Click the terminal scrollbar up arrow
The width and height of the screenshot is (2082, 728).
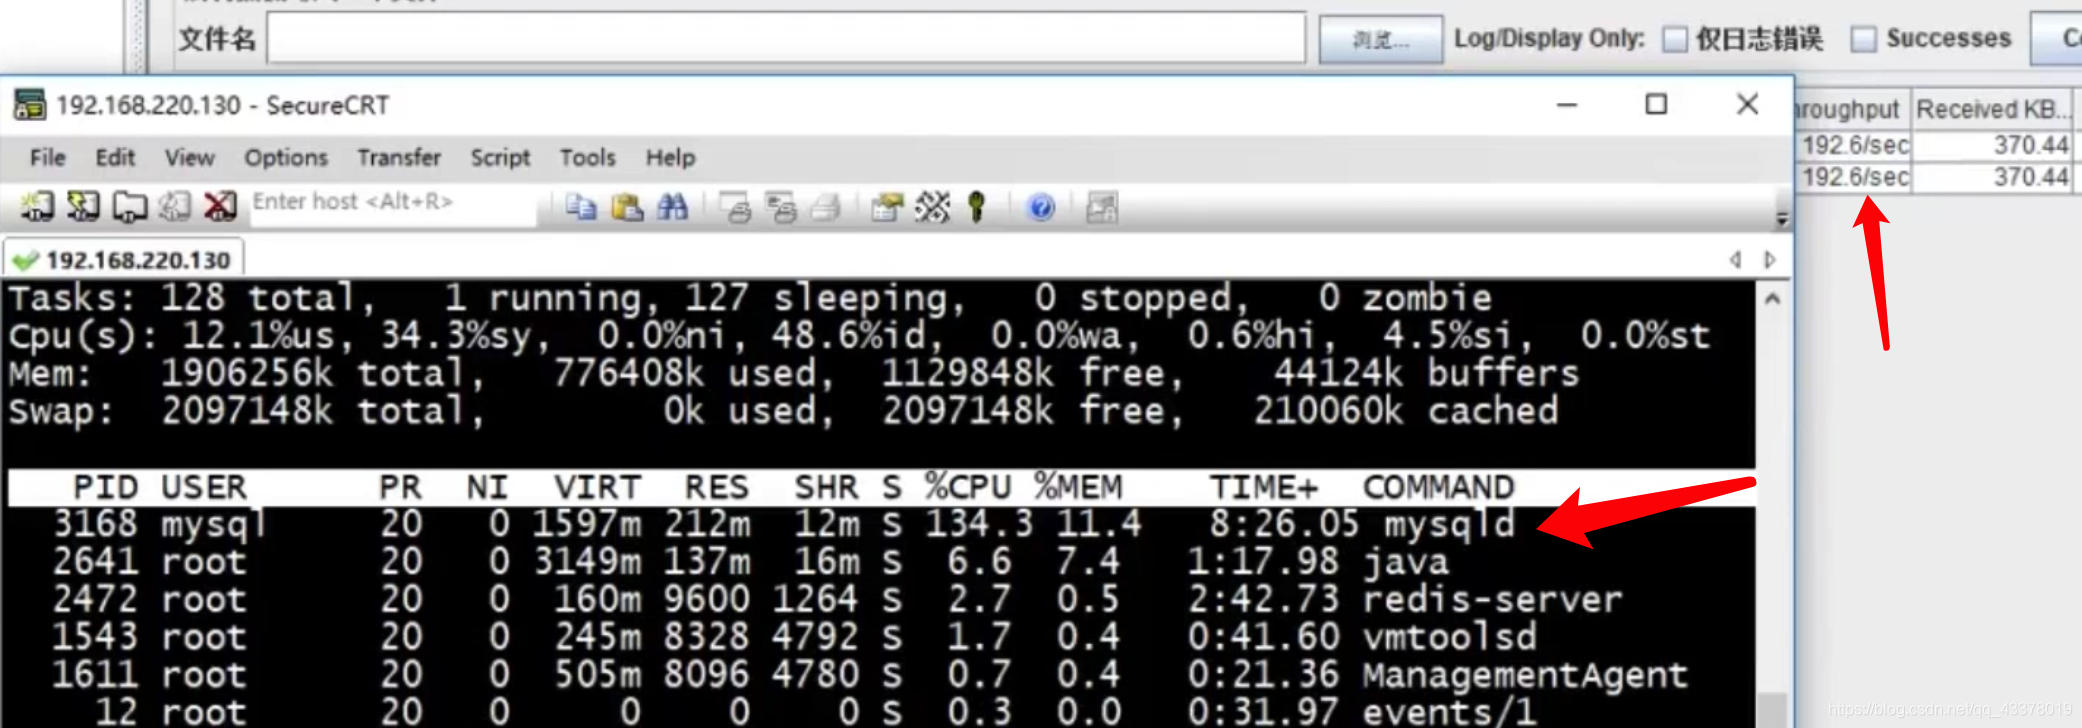[x=1772, y=298]
